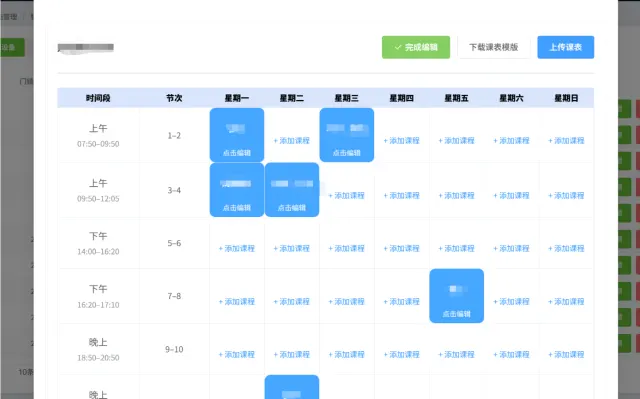
Task: Add course for Friday periods 1-2
Action: 456,141
